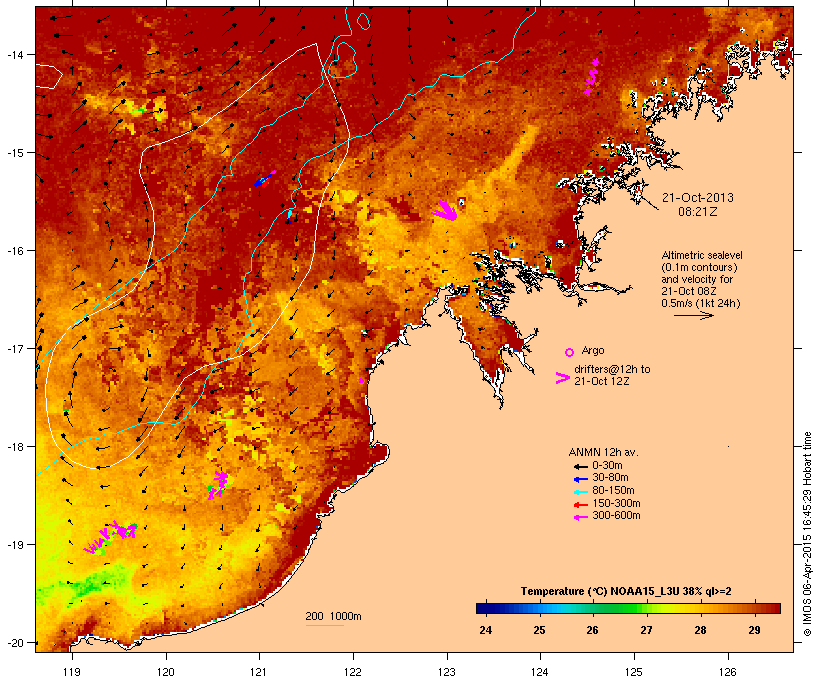The image size is (820, 680).
Task: Click the magenta drifter track near 124.5E, 14.3S
Action: (x=591, y=77)
